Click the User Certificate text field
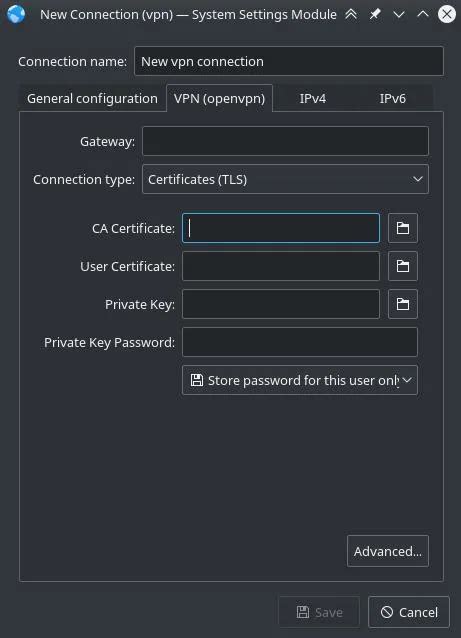 (x=281, y=266)
